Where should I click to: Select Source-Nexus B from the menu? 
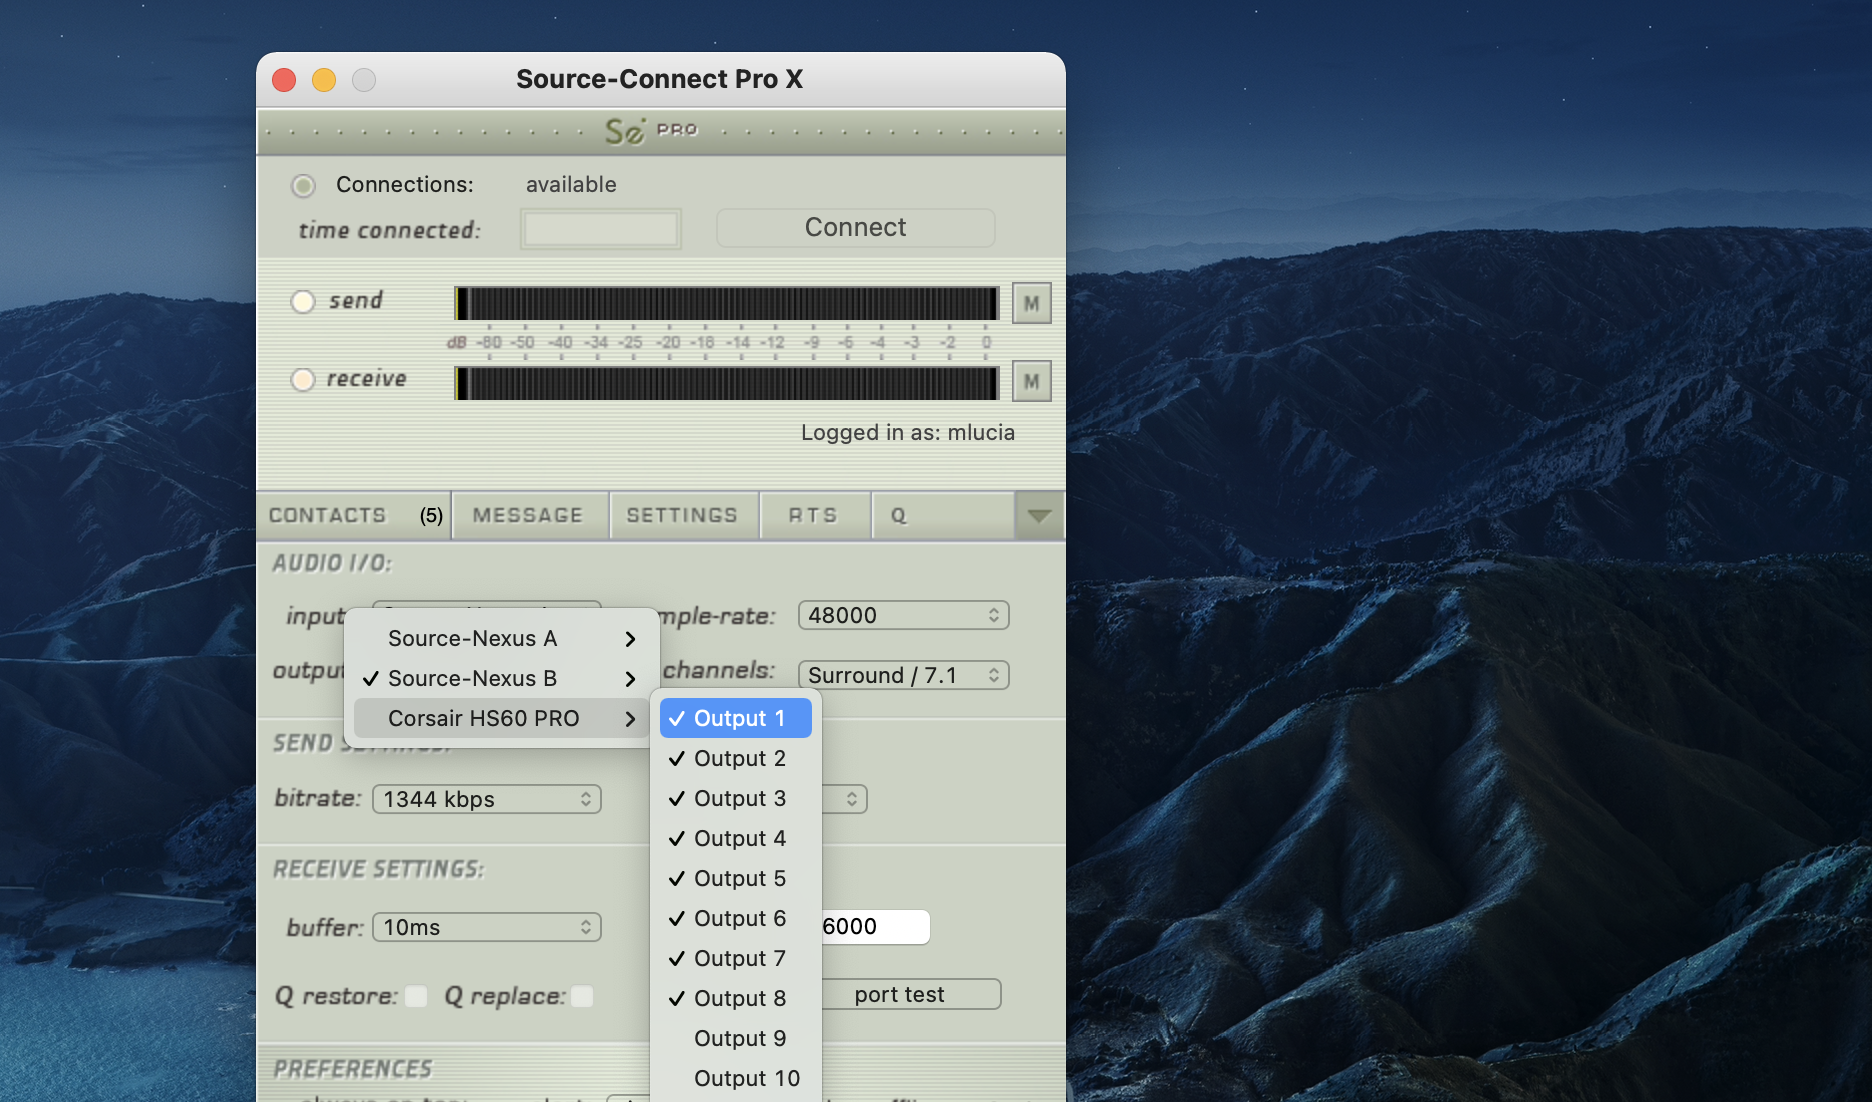[x=472, y=679]
